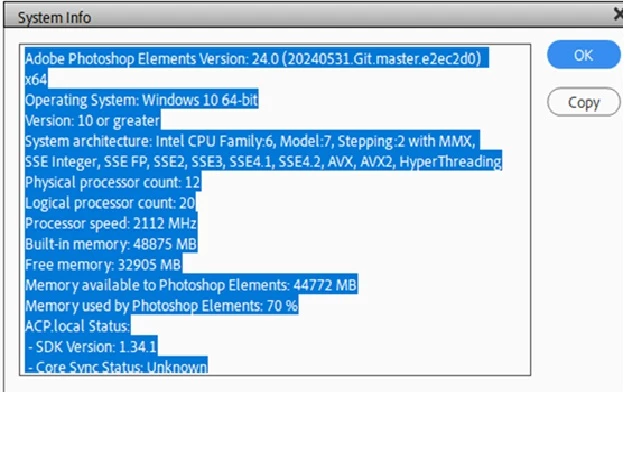Image resolution: width=627 pixels, height=460 pixels.
Task: Close the System Info dialog
Action: tap(619, 15)
